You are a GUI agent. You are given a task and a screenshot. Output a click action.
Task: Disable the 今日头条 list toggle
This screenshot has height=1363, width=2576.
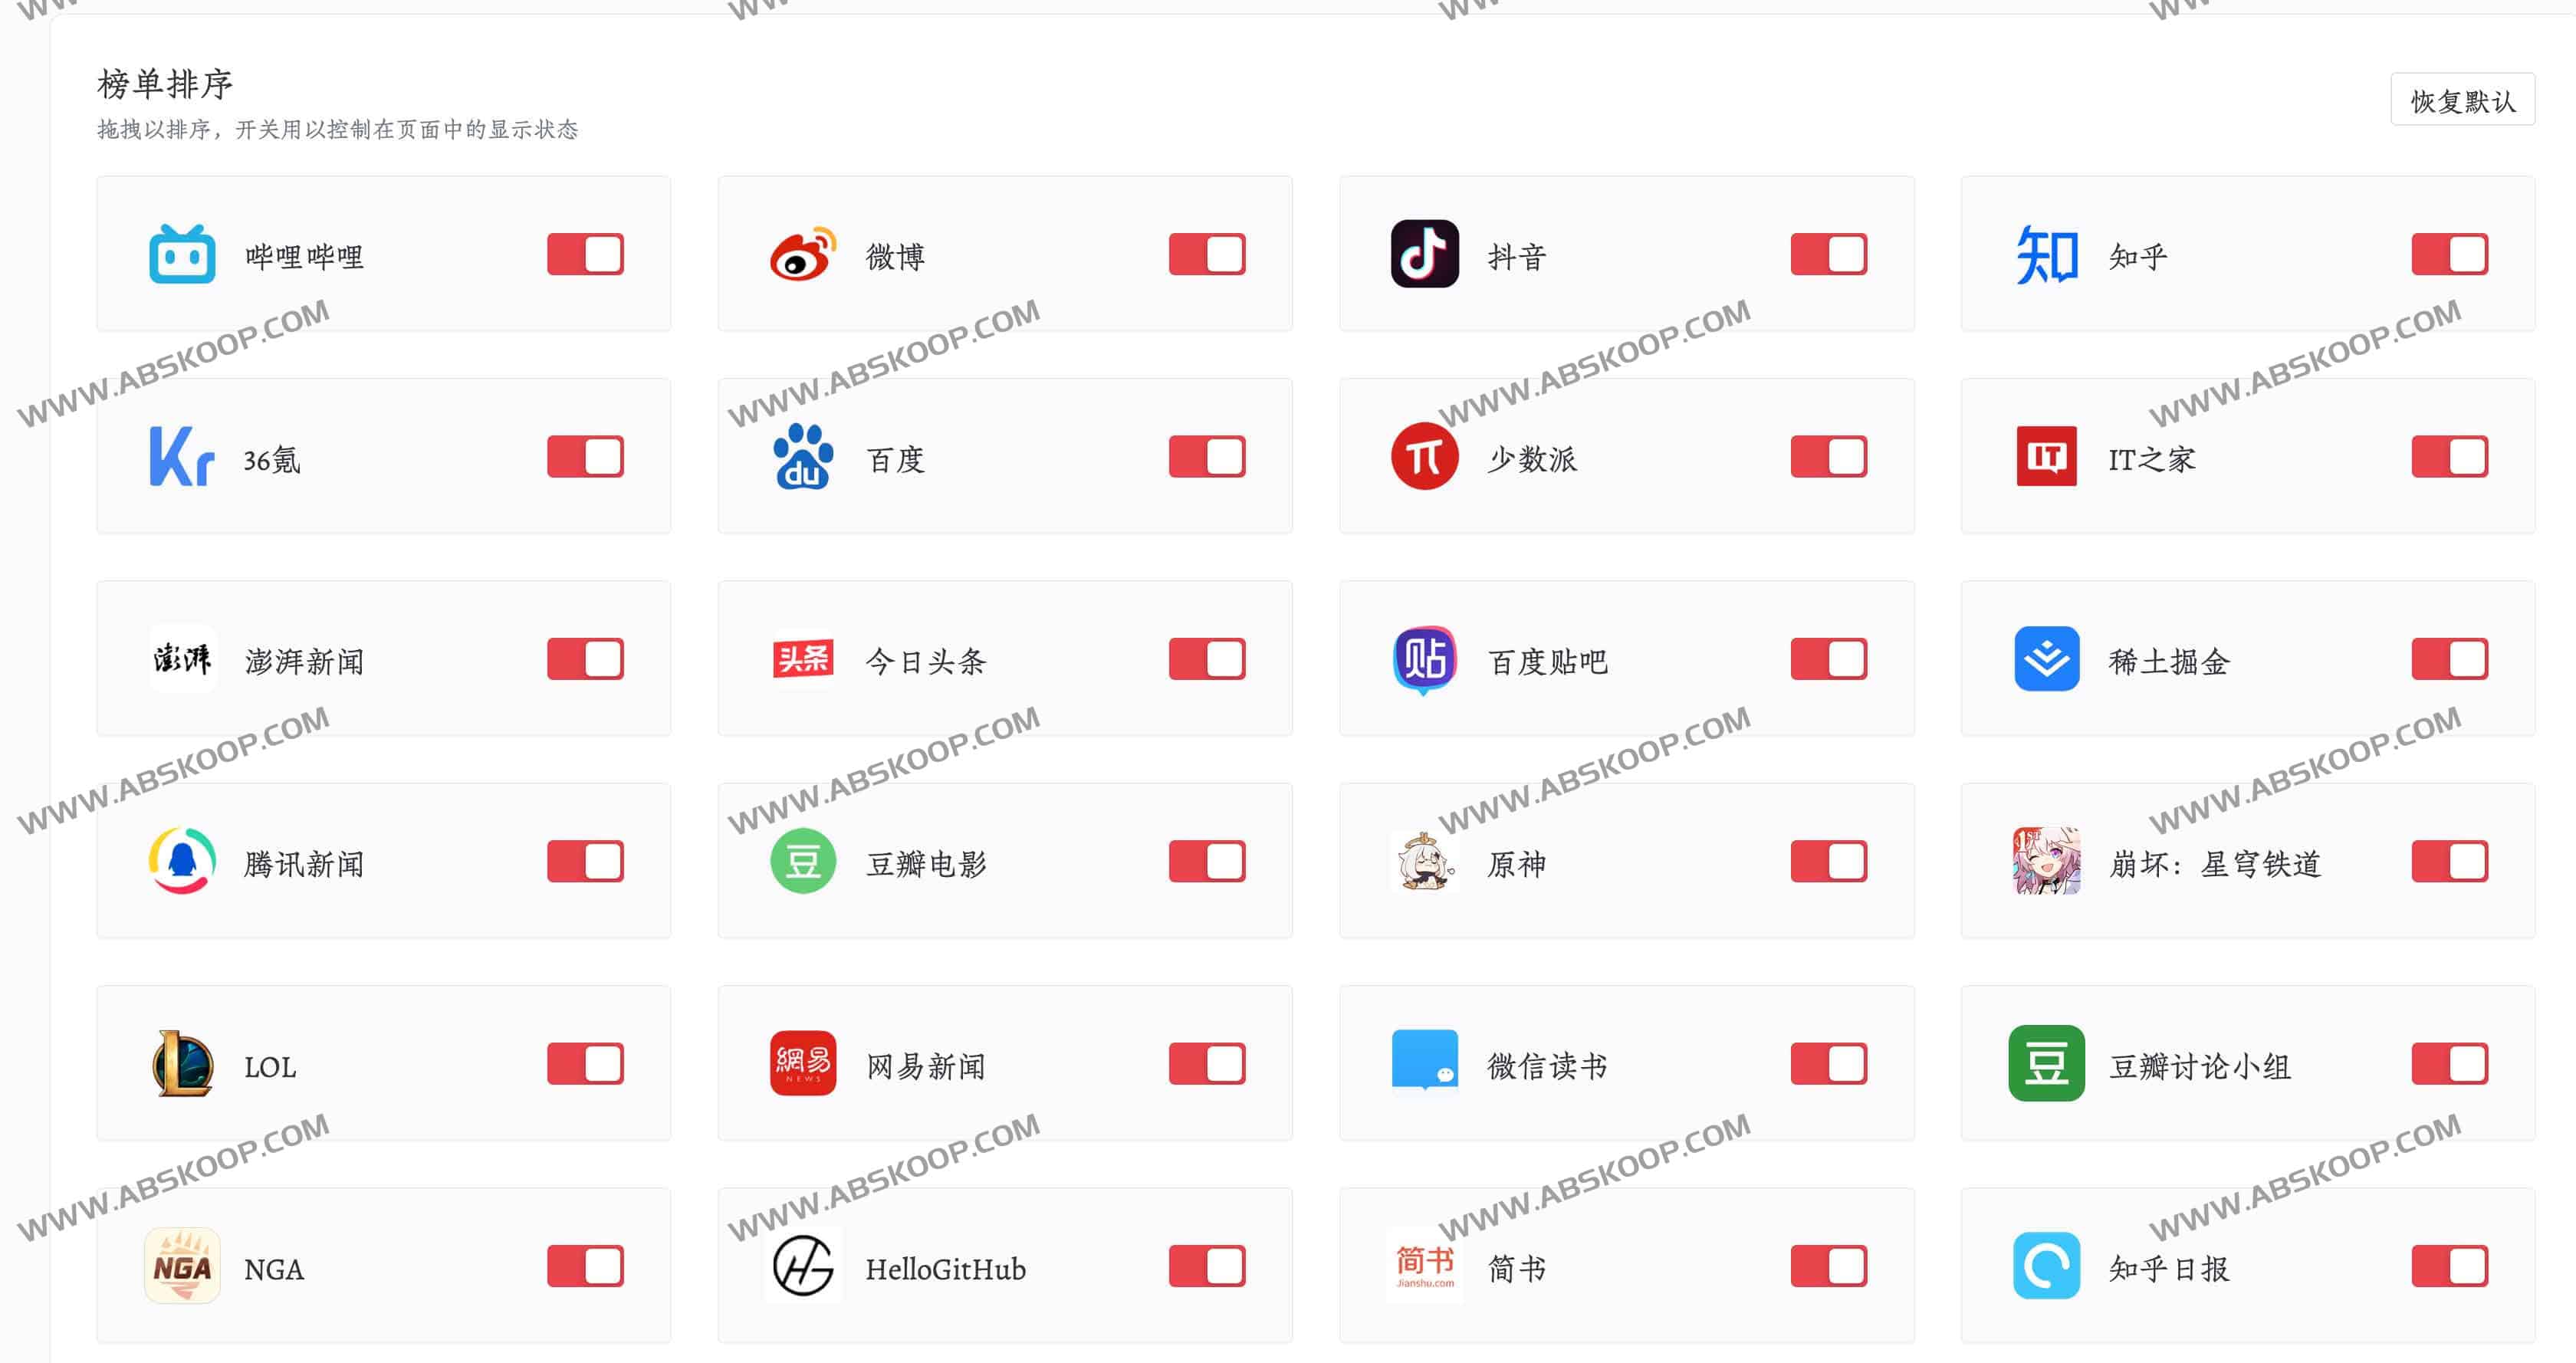[1207, 659]
